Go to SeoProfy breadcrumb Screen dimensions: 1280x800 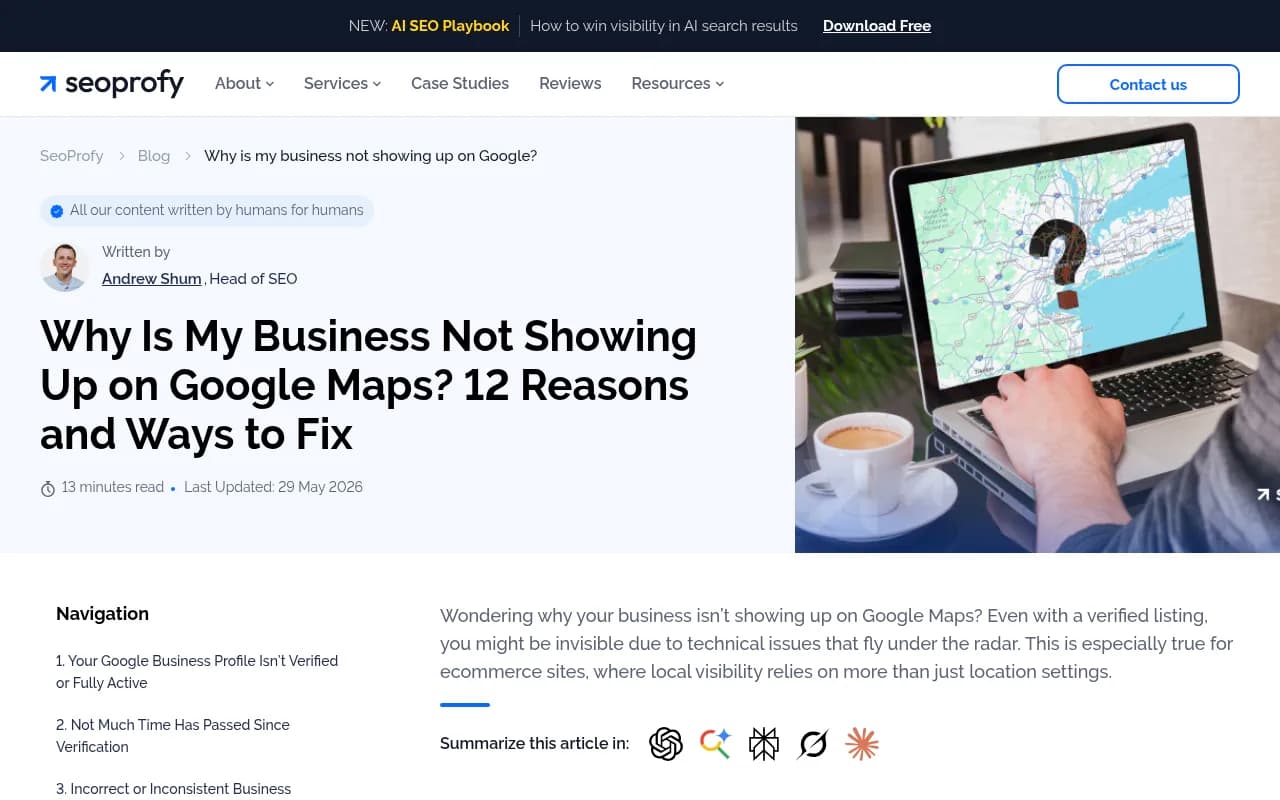[x=72, y=156]
